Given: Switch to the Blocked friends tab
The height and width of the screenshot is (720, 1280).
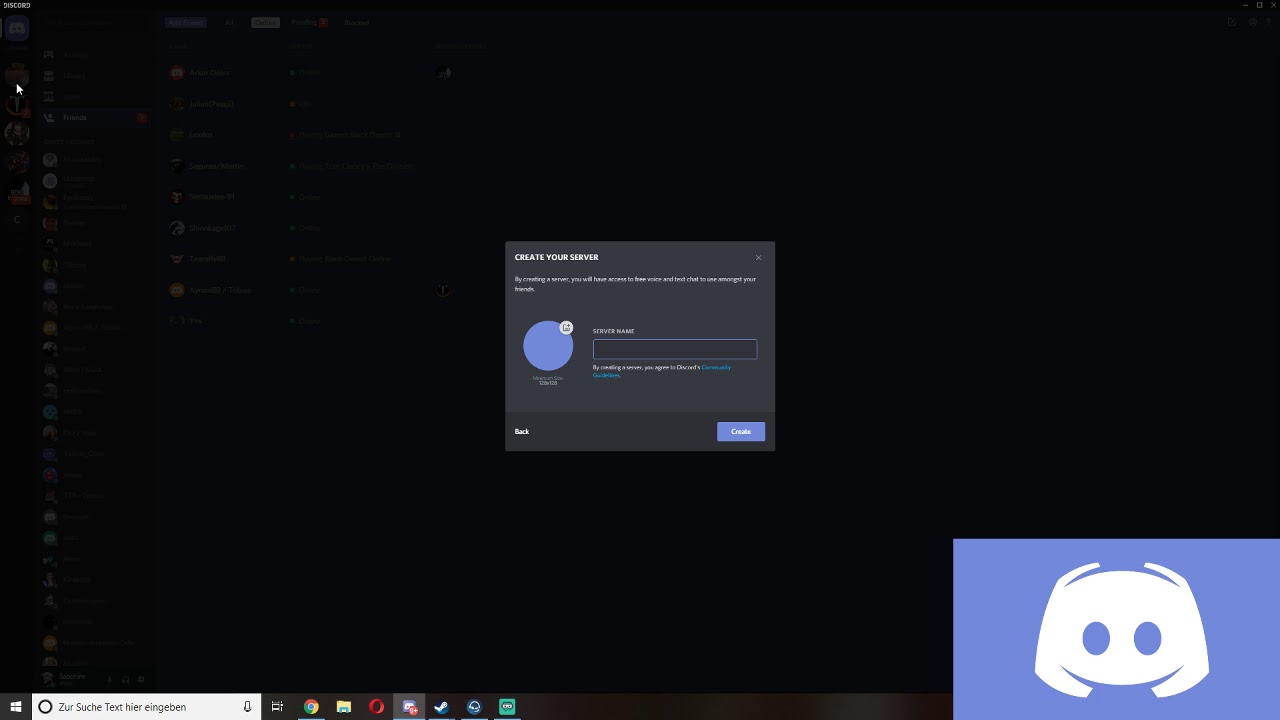Looking at the screenshot, I should tap(356, 22).
